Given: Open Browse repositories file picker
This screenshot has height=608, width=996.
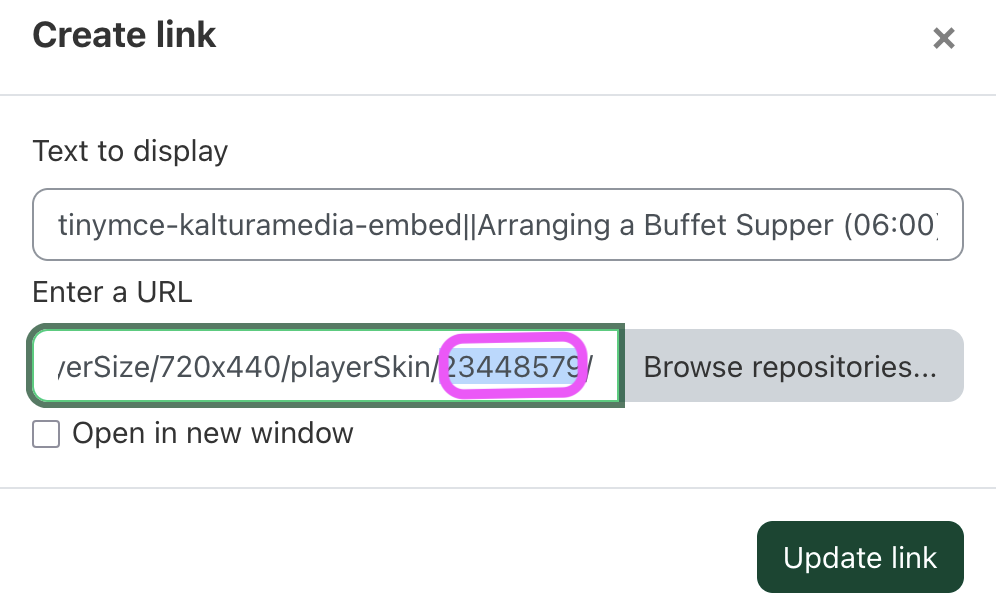Looking at the screenshot, I should (x=790, y=367).
